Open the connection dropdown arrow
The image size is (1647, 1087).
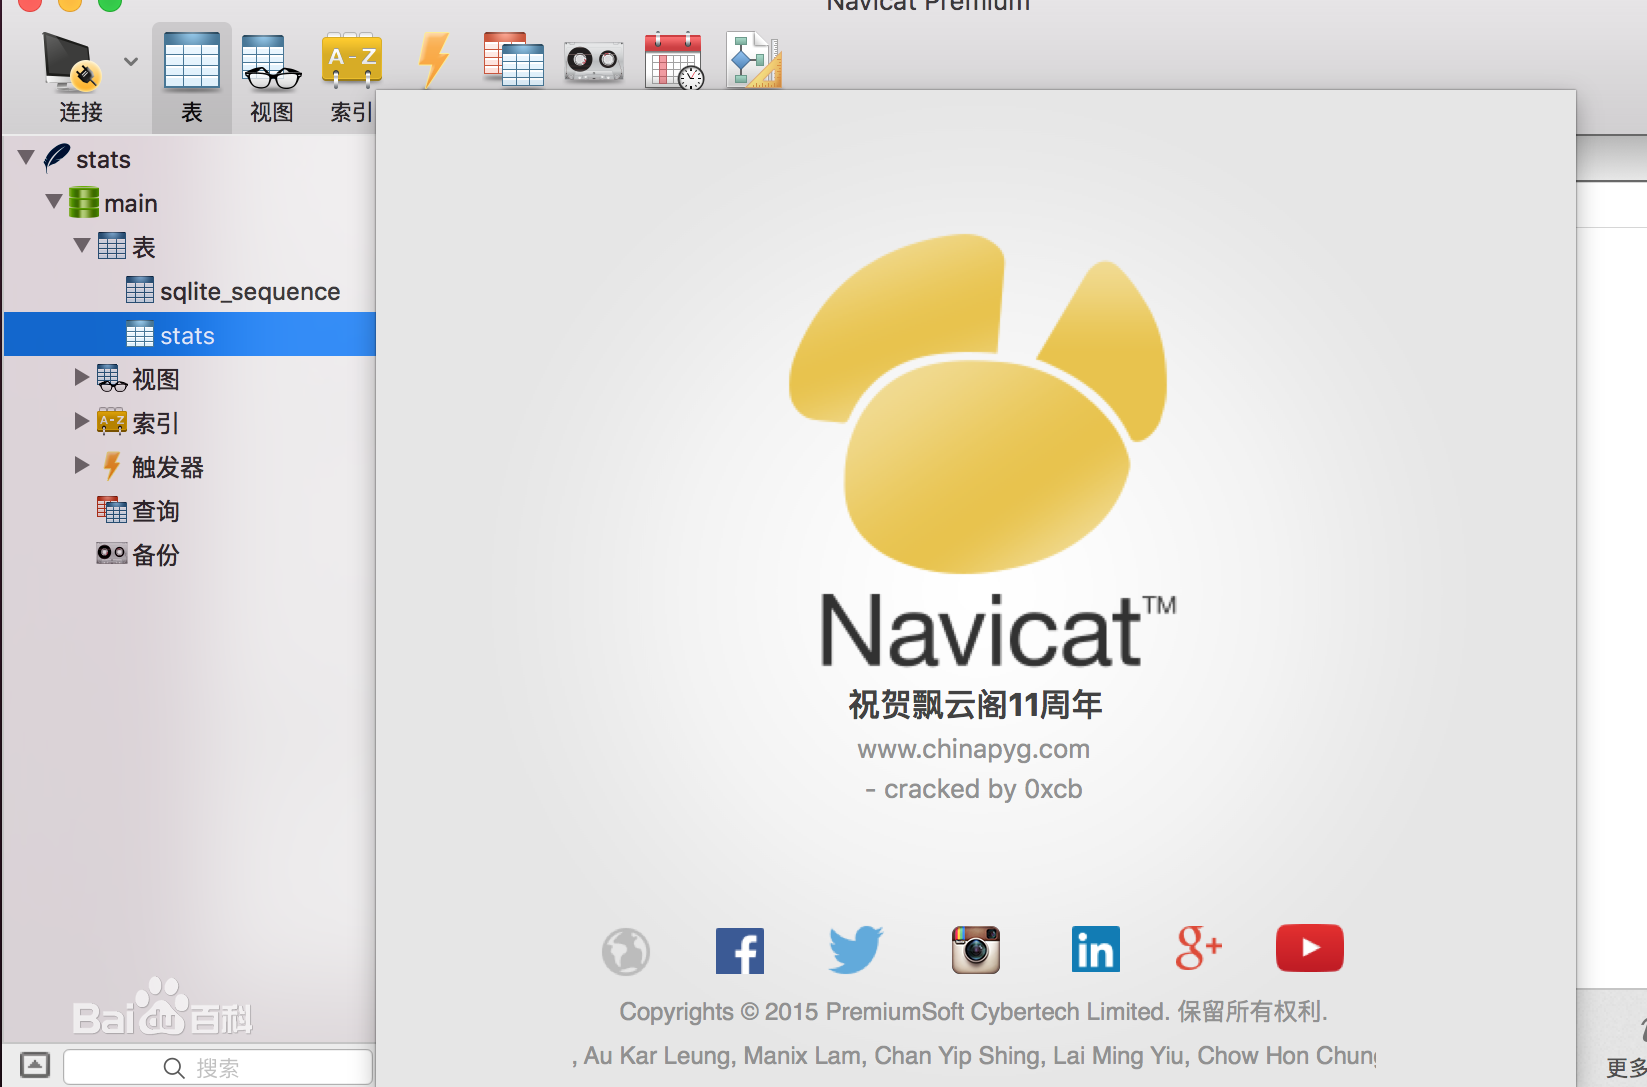131,61
